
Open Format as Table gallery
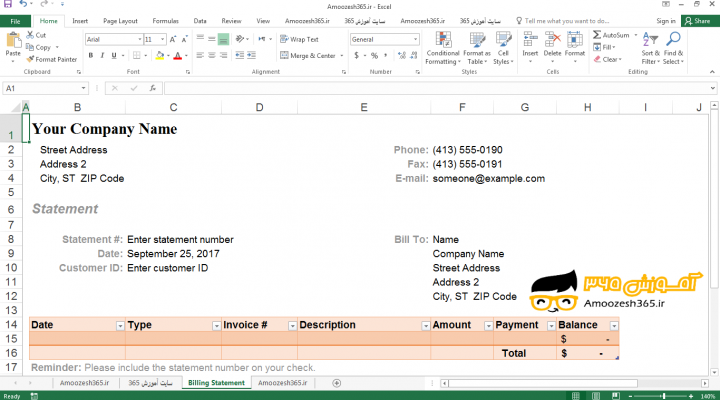point(477,48)
